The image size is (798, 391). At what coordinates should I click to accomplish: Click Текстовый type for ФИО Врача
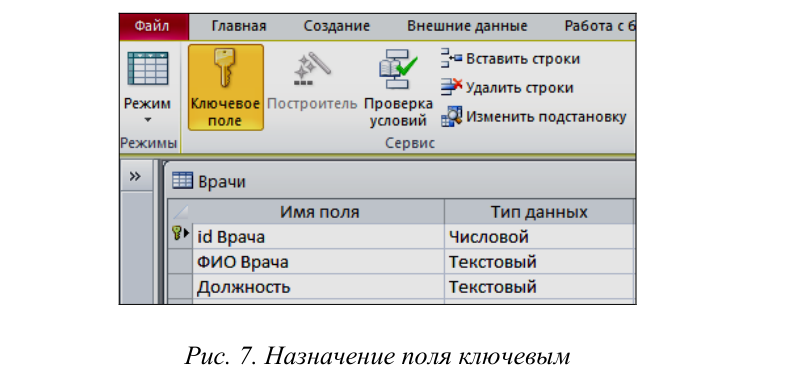(x=539, y=262)
